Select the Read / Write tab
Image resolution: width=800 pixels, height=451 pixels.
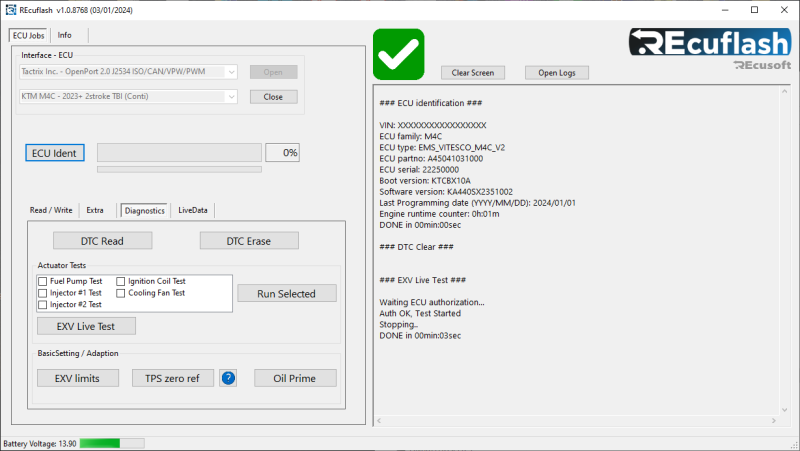(x=51, y=210)
